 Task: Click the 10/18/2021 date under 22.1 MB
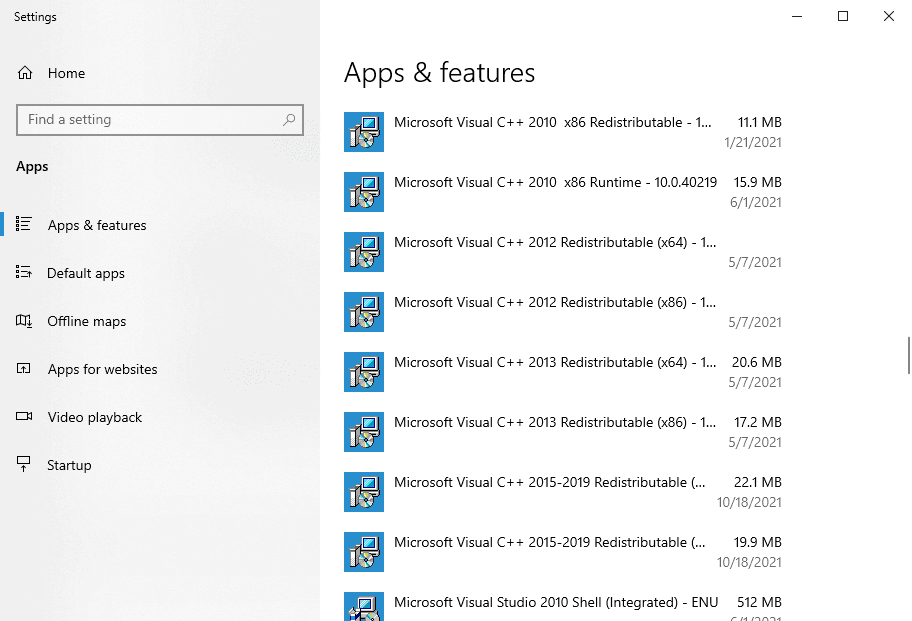click(x=749, y=502)
